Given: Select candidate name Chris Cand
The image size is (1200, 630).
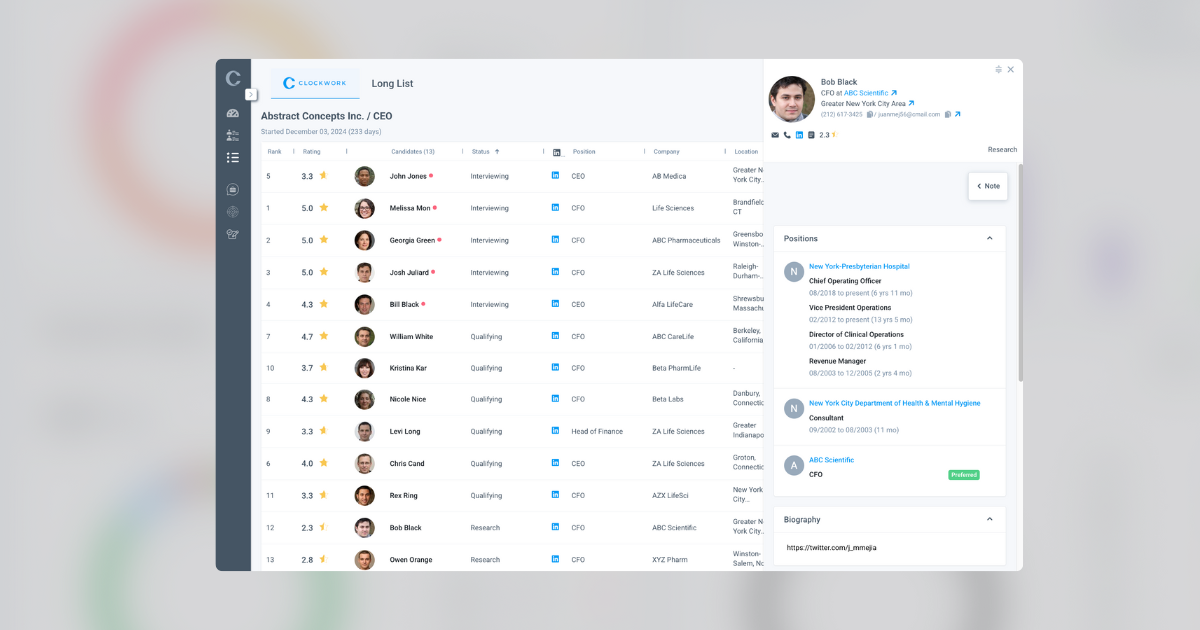Looking at the screenshot, I should 407,464.
